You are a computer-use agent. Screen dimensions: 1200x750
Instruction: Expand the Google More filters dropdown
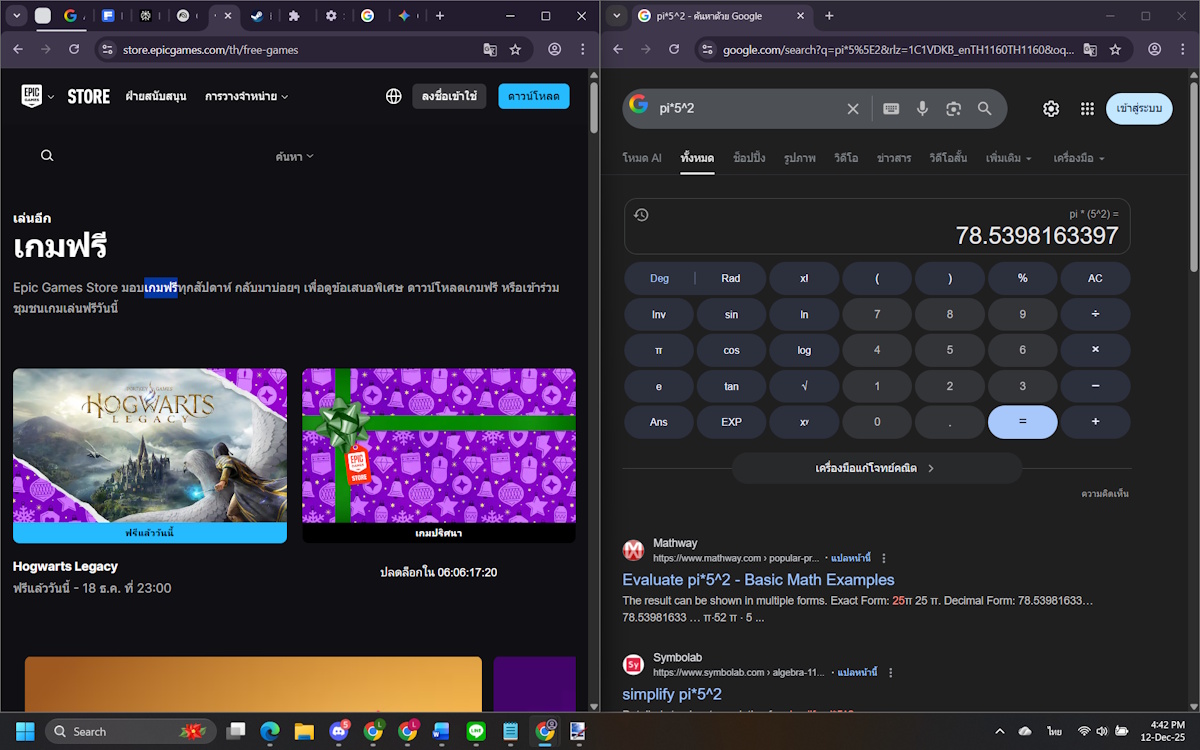[x=1008, y=158]
